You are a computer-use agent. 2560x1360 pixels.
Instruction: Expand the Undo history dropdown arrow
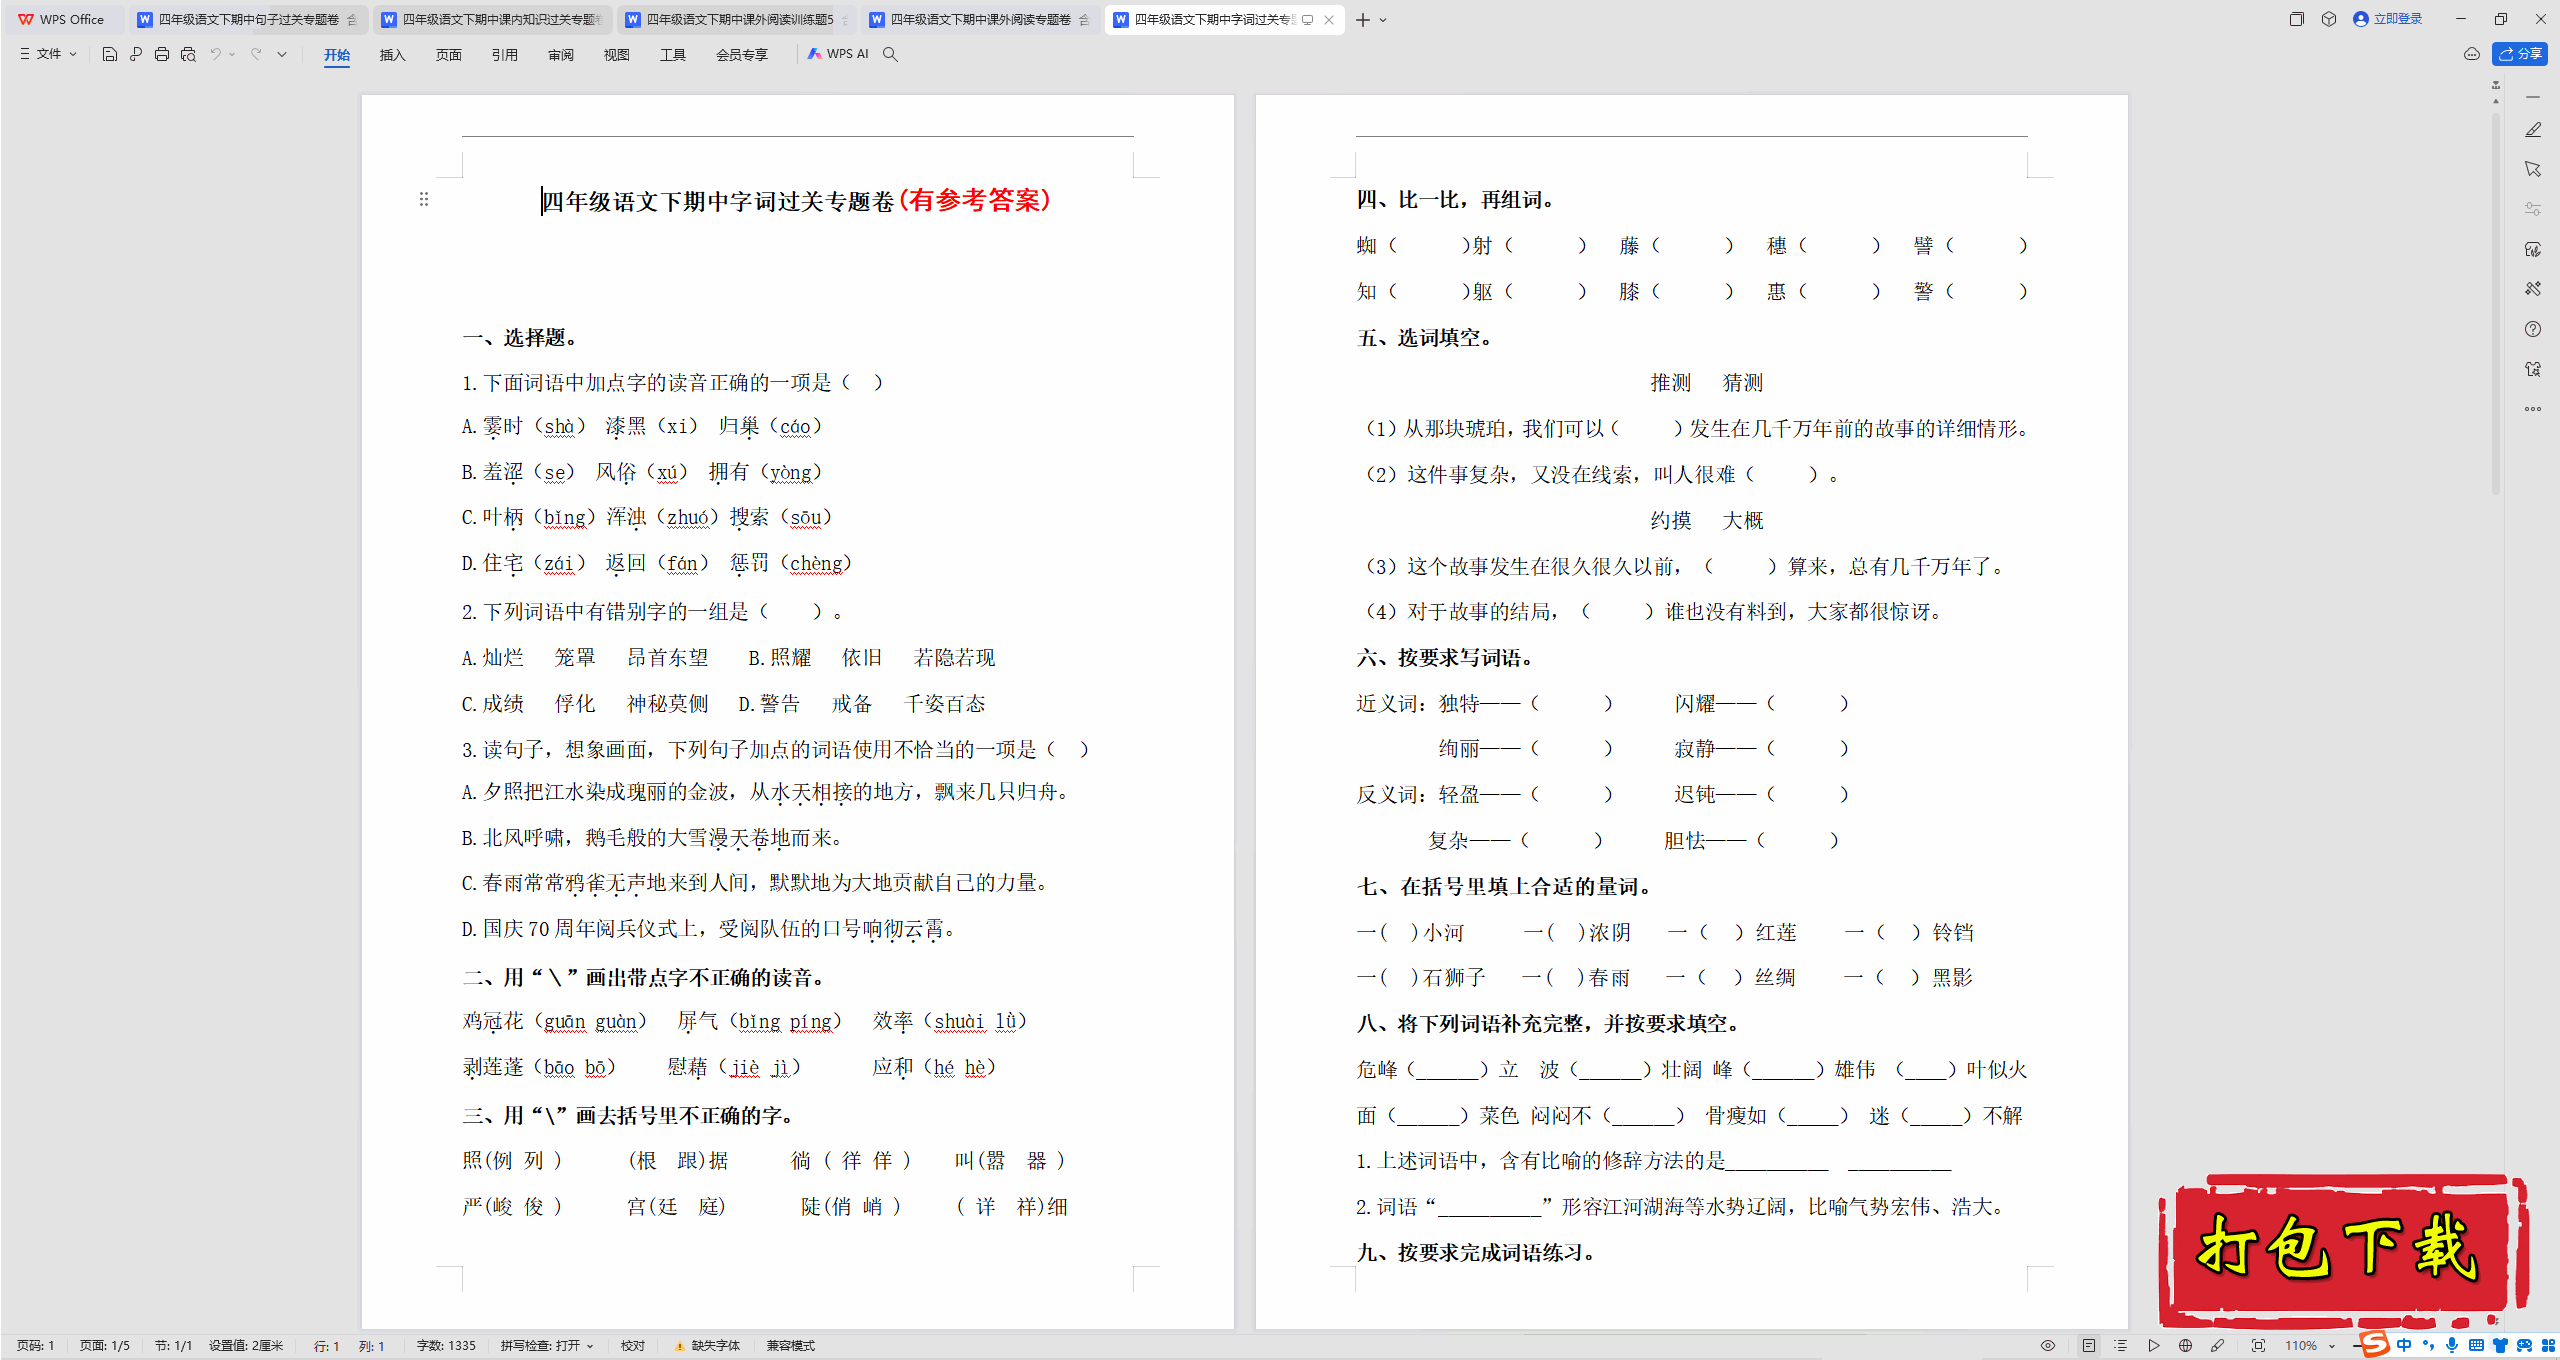pyautogui.click(x=232, y=54)
